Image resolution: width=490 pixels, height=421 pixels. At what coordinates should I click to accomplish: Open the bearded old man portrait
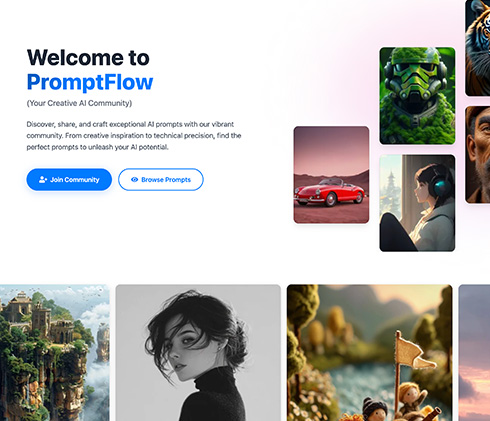478,155
